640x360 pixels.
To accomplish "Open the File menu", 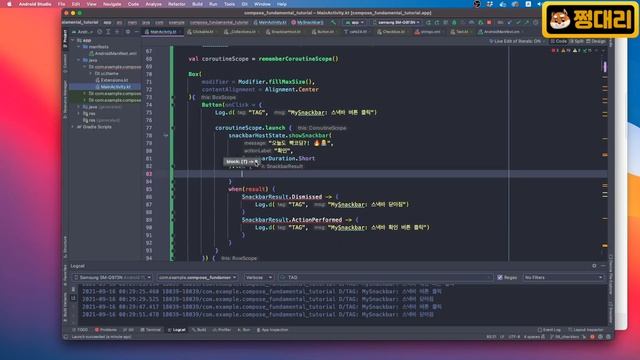I will tap(61, 4).
